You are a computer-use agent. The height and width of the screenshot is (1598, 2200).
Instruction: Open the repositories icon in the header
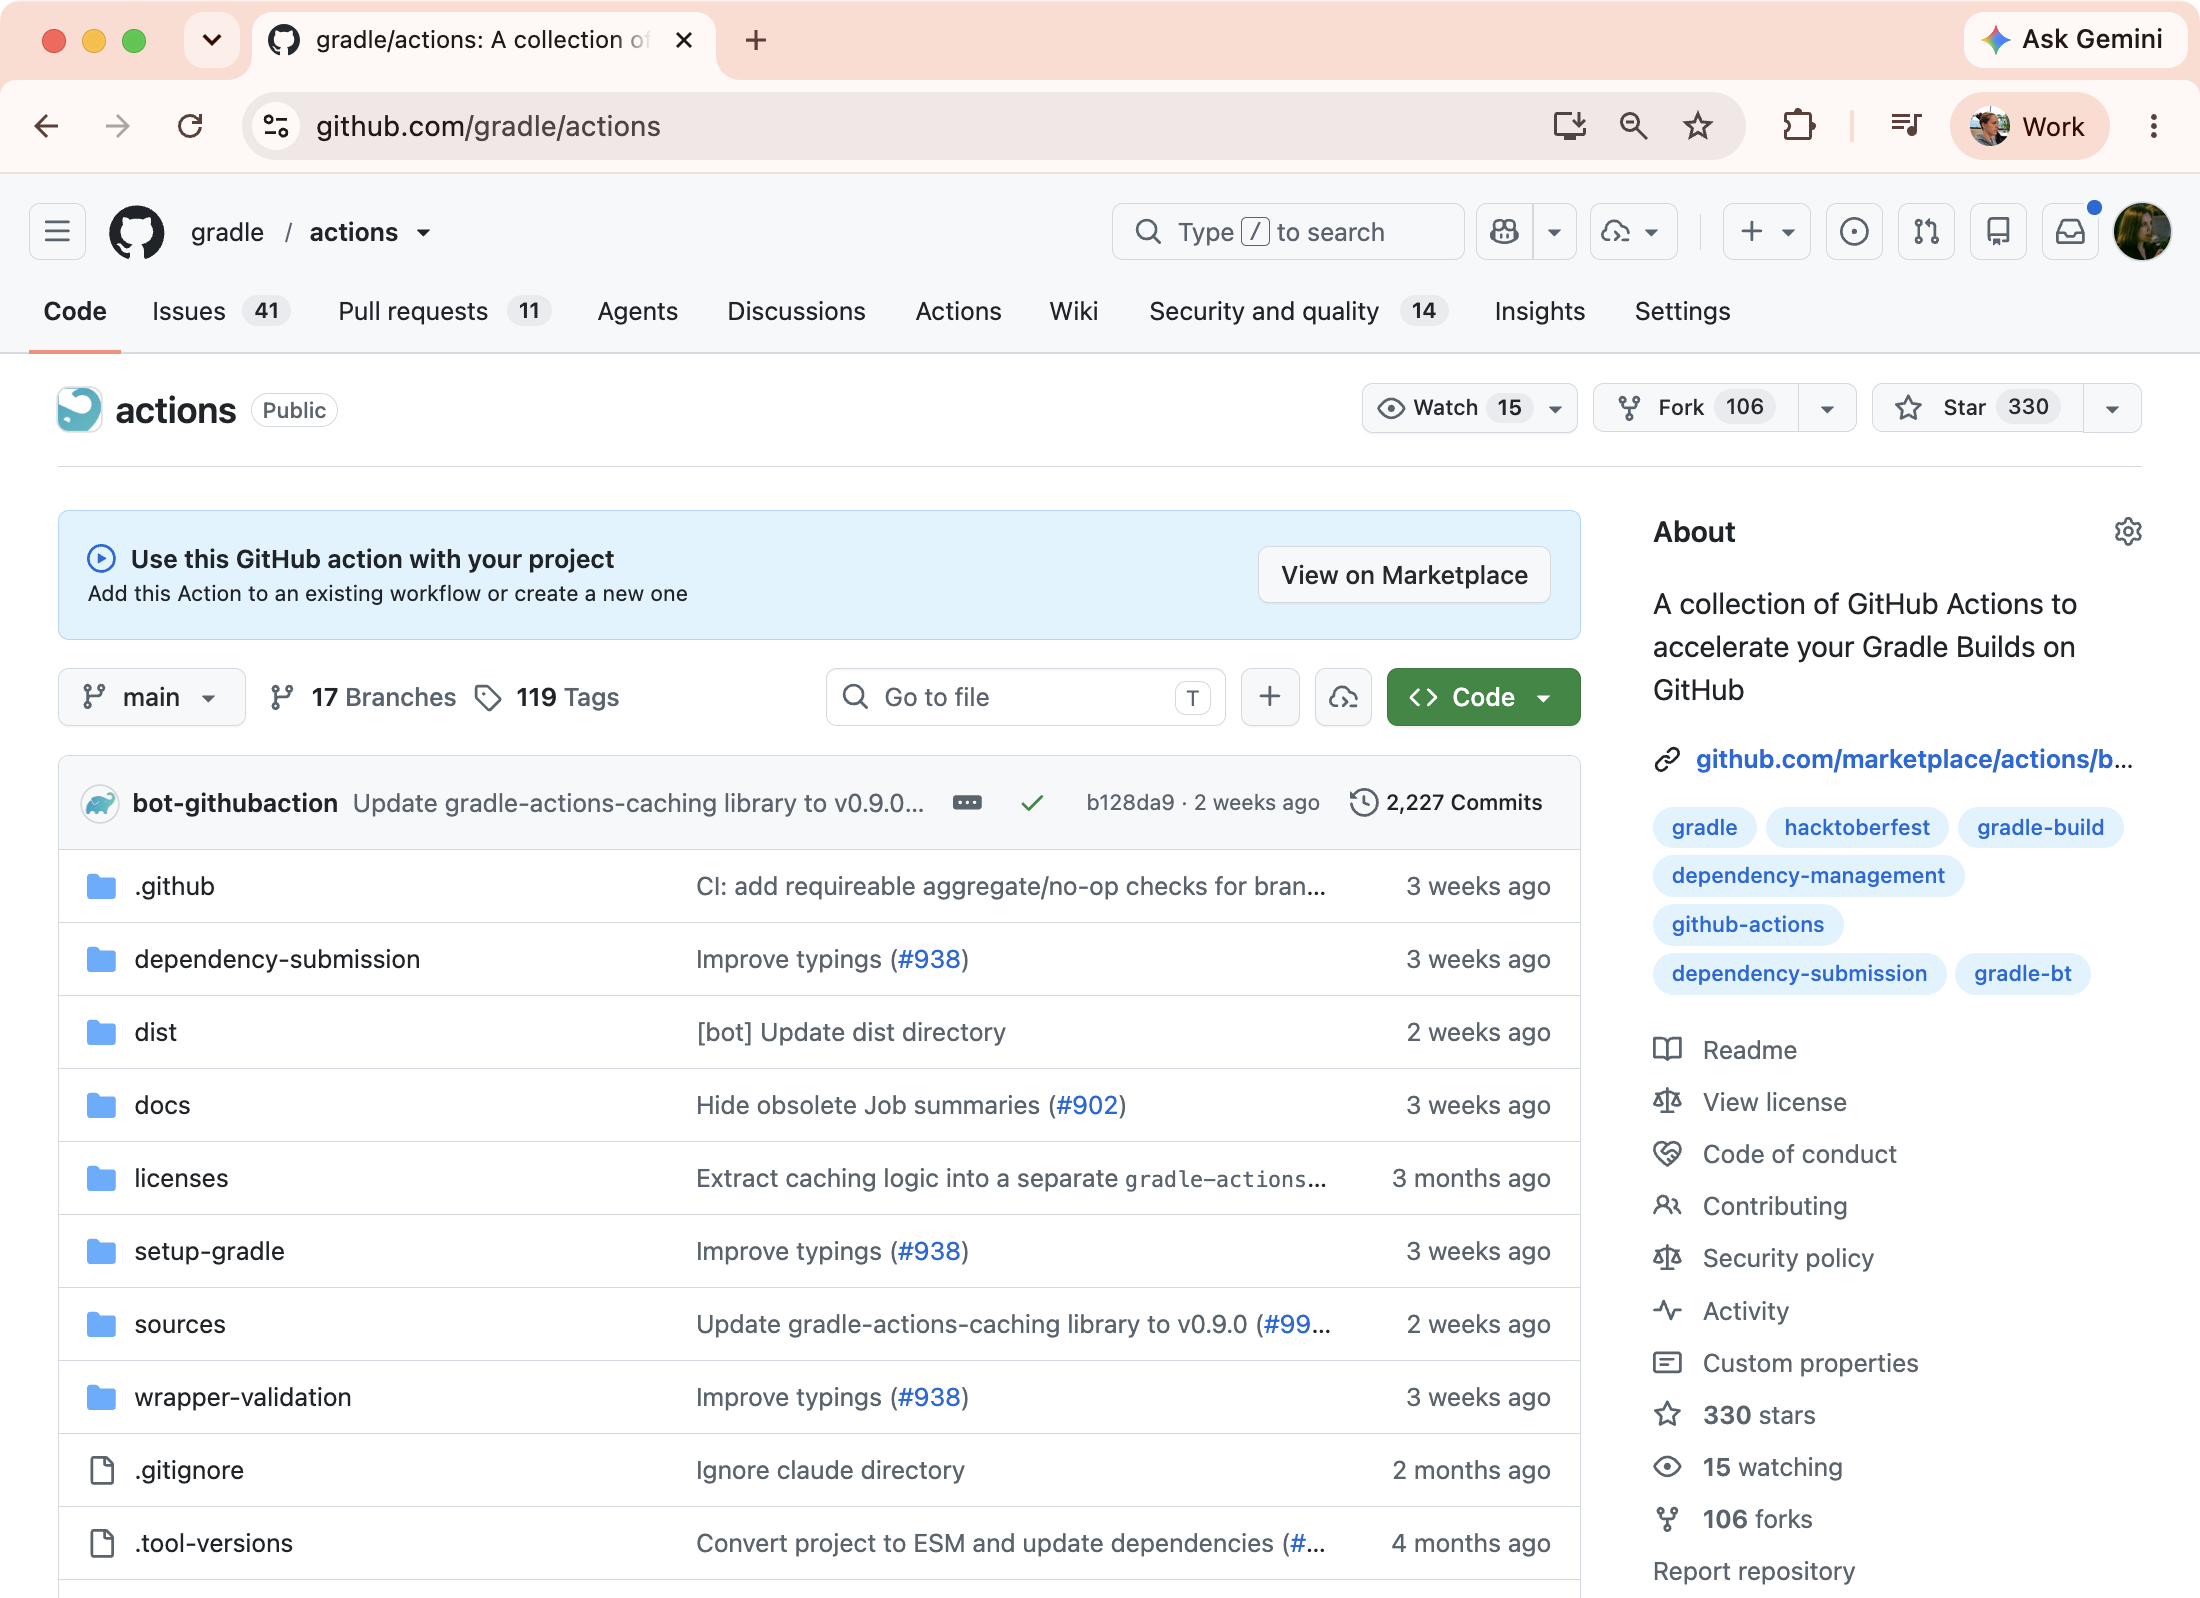(1998, 232)
